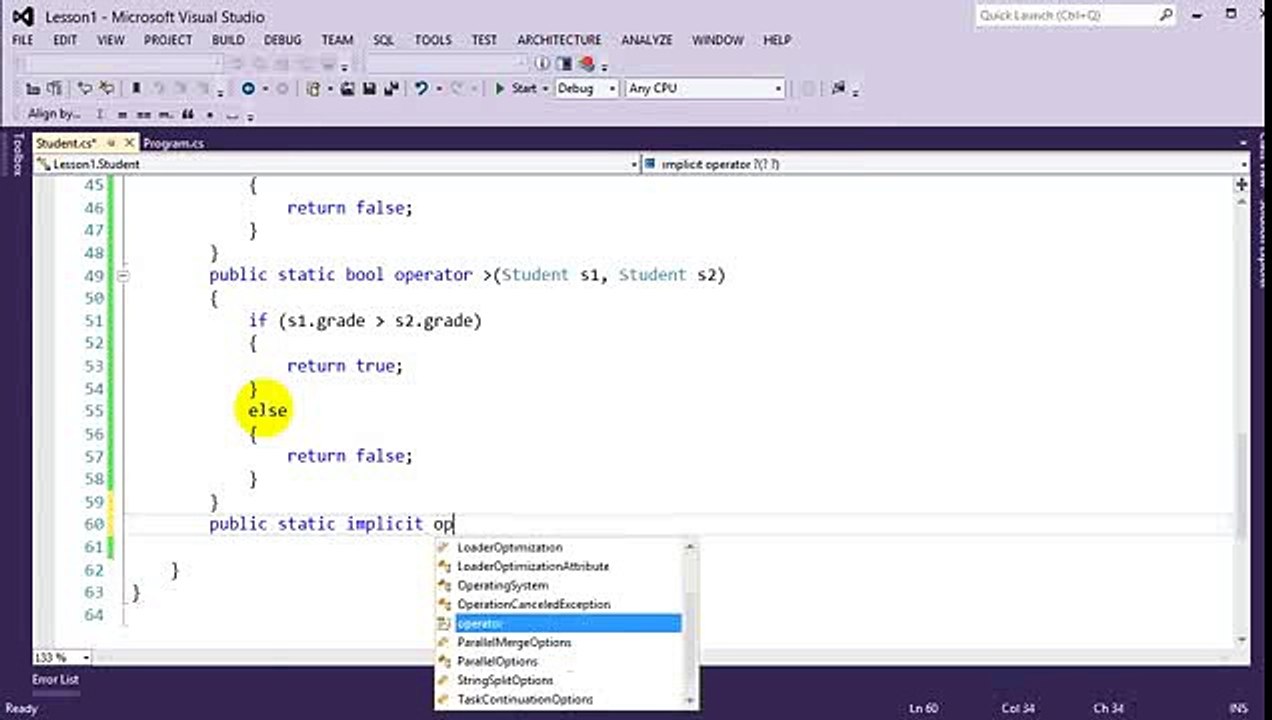1272x720 pixels.
Task: Open the SQL menu
Action: [384, 40]
